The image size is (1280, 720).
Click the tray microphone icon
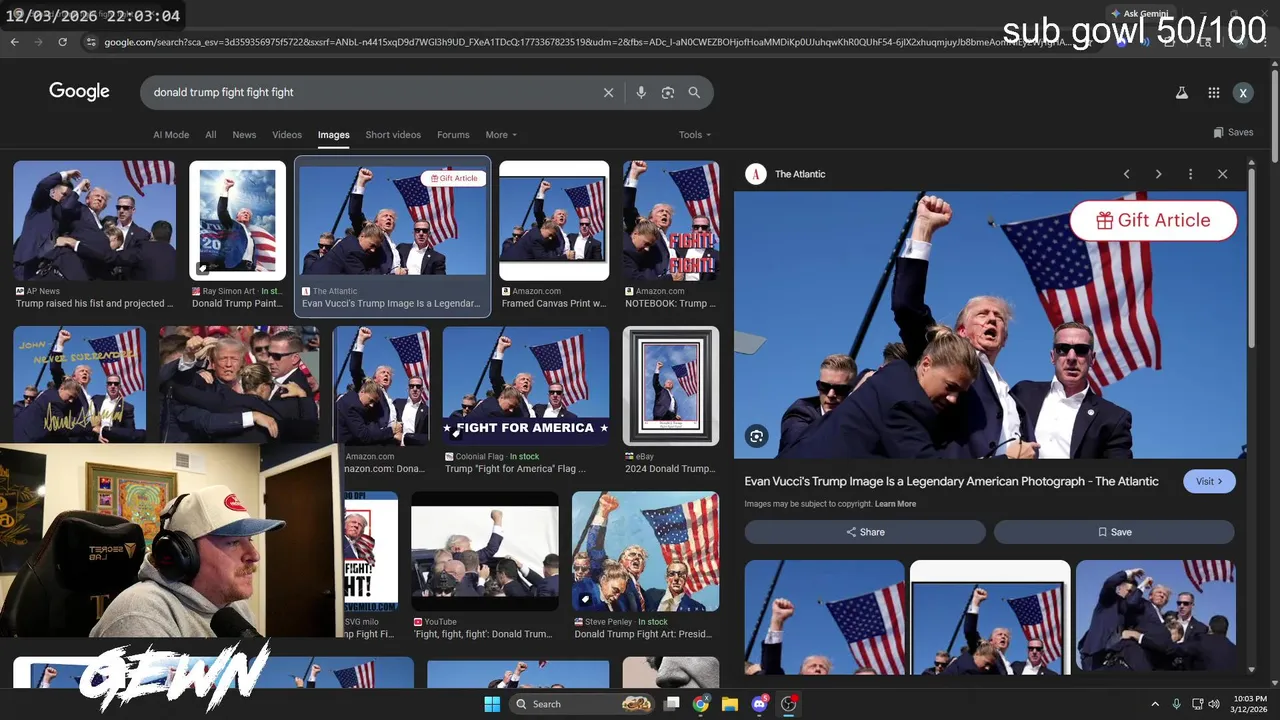pos(1177,704)
